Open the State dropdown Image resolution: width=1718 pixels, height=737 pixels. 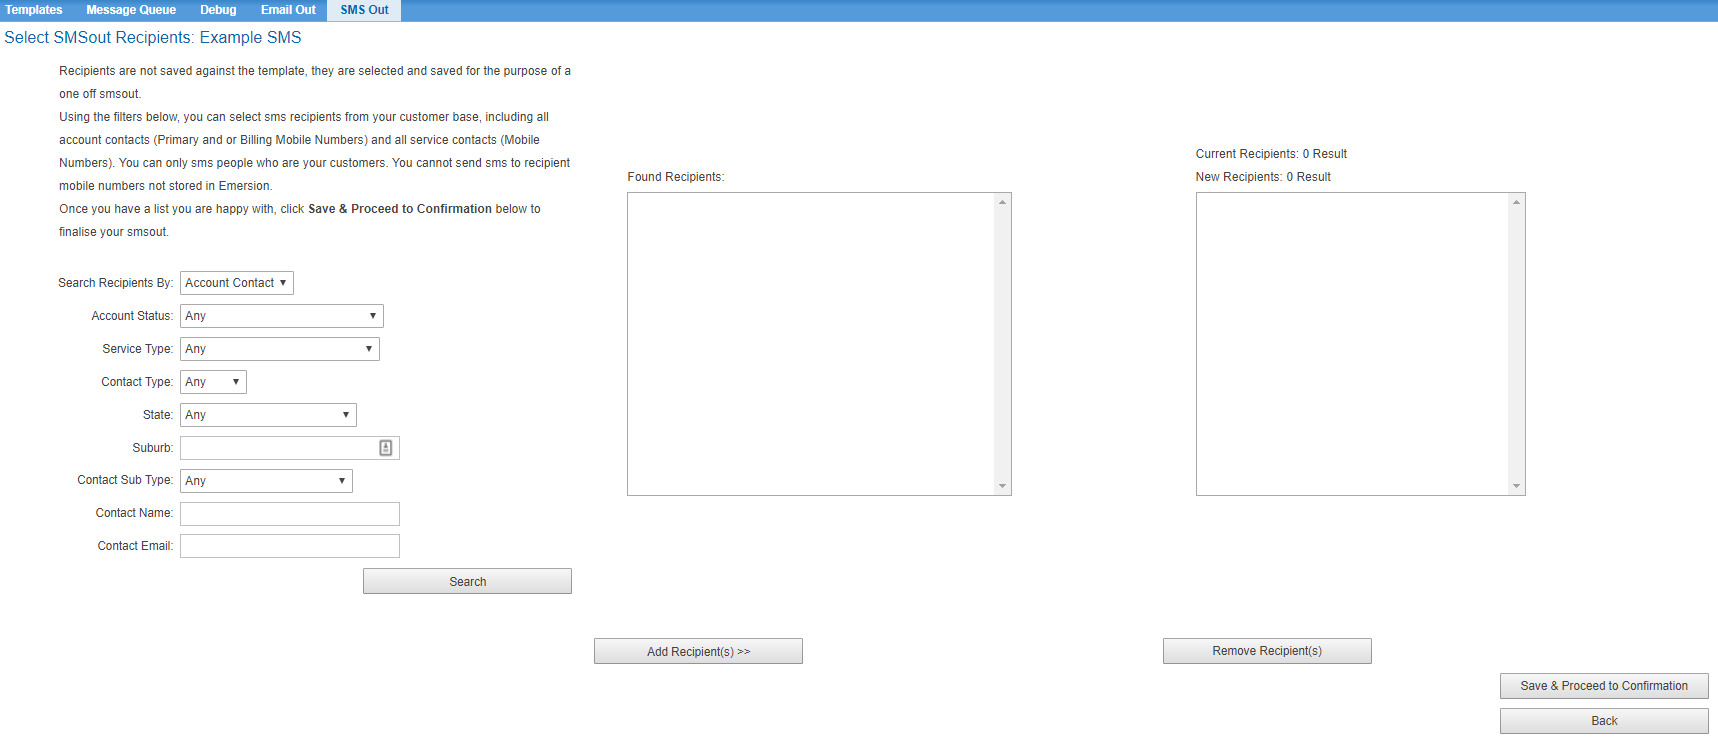[268, 415]
